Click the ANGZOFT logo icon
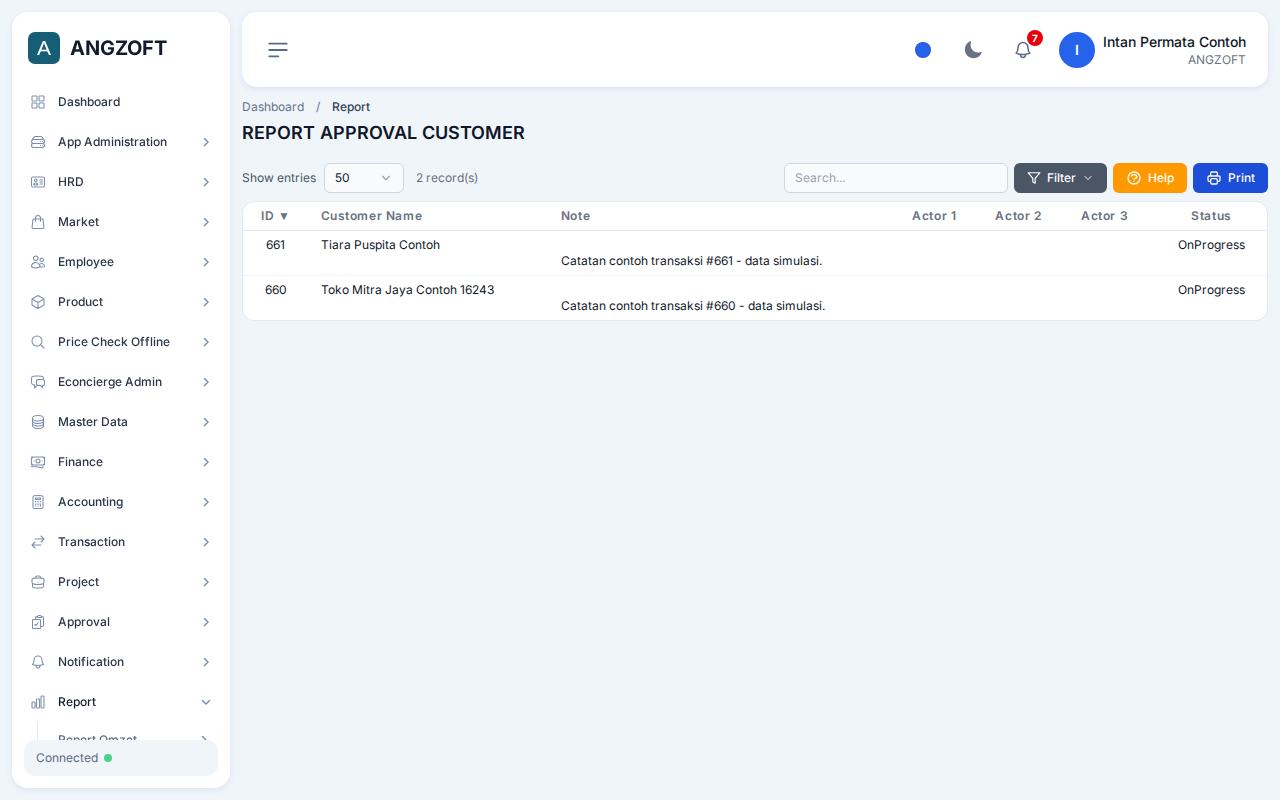The image size is (1280, 800). (x=44, y=48)
